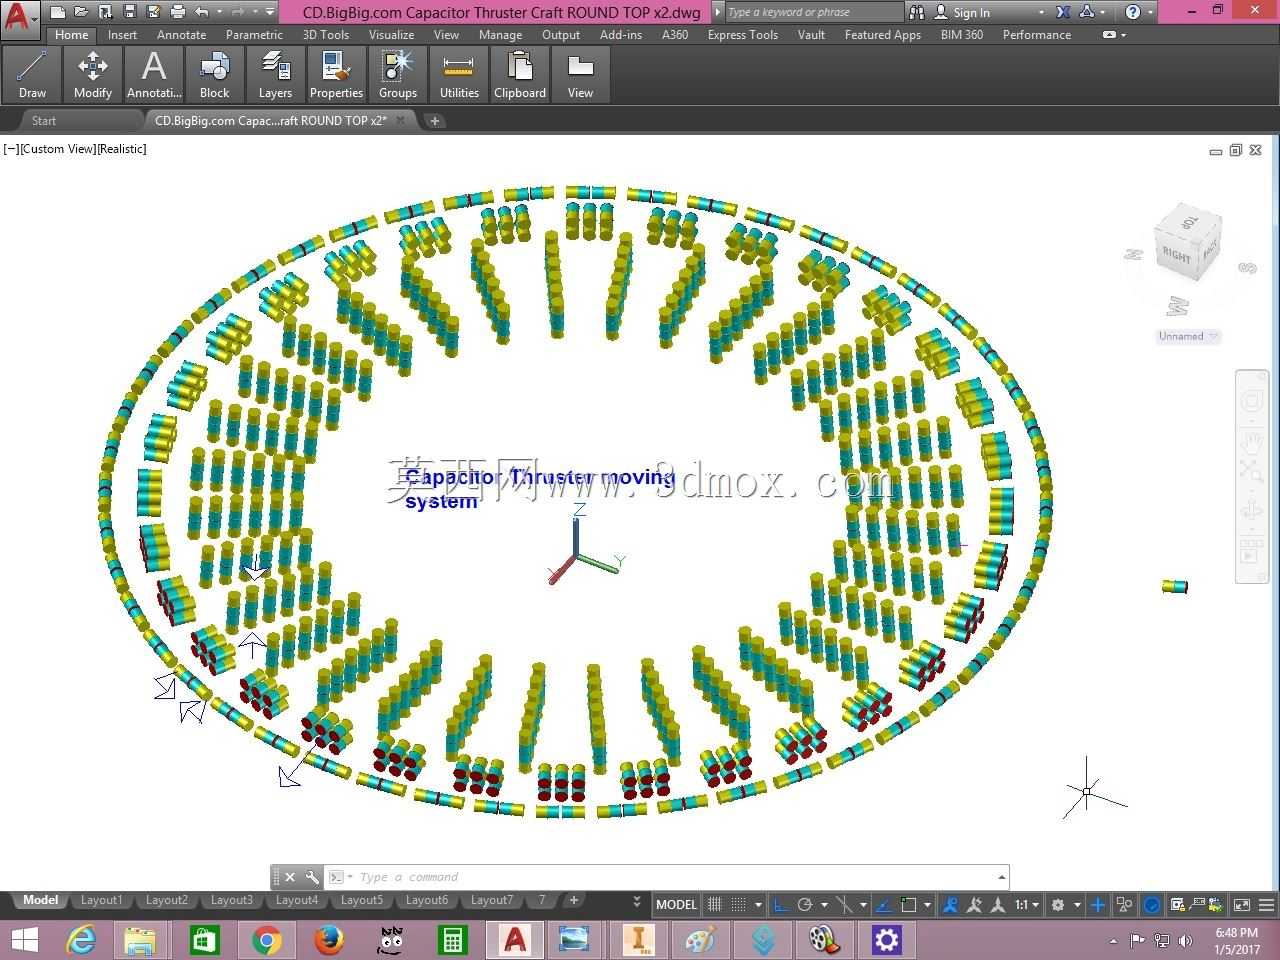
Task: Toggle hardware acceleration blue circle icon
Action: (x=1152, y=905)
